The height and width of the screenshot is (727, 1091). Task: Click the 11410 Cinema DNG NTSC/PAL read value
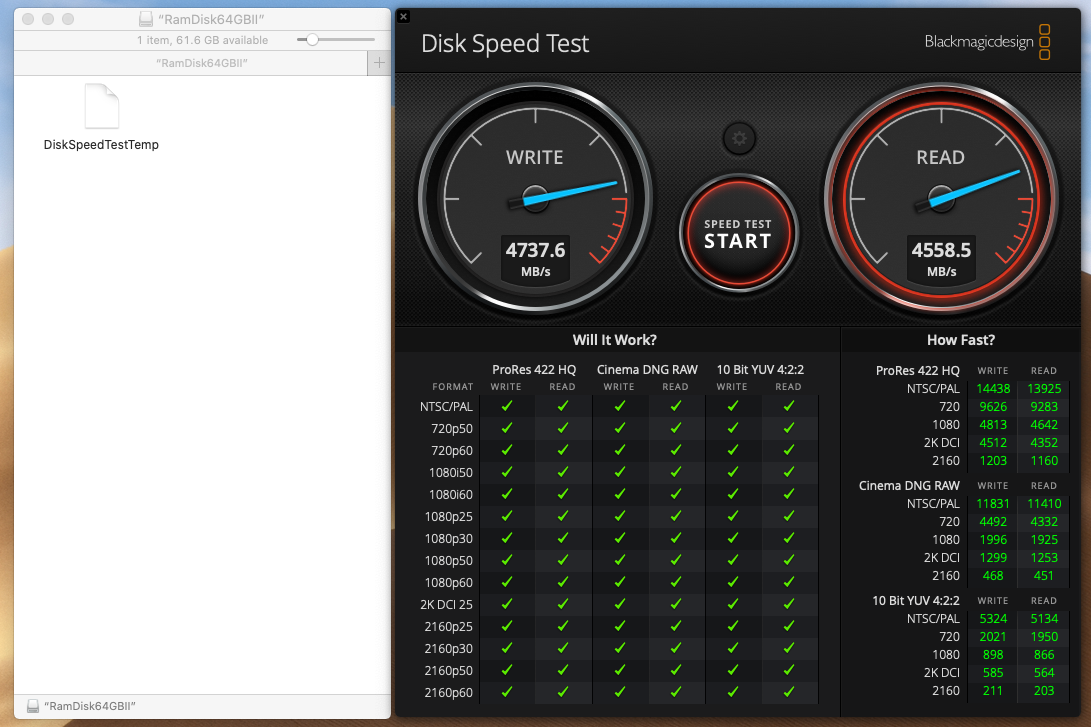(1044, 504)
